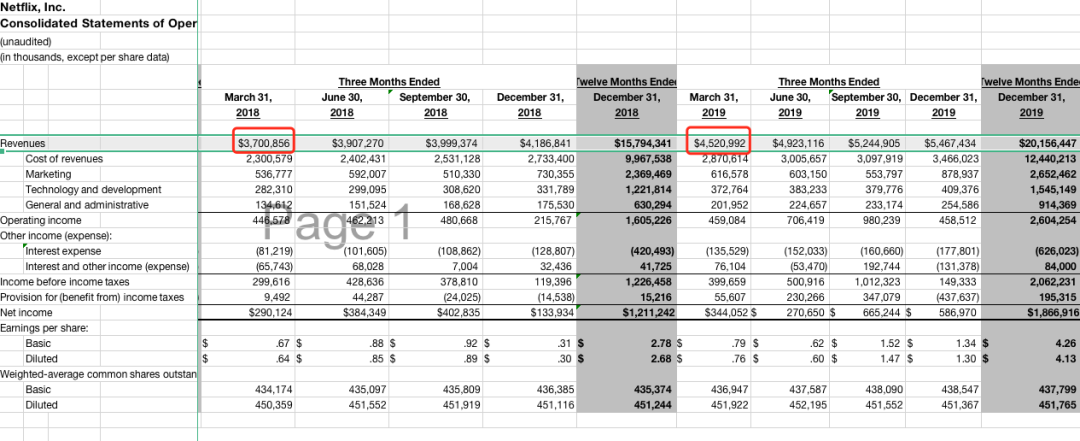Click the September 30, 2019 column header
Screen dimensions: 1080x441
[866, 105]
